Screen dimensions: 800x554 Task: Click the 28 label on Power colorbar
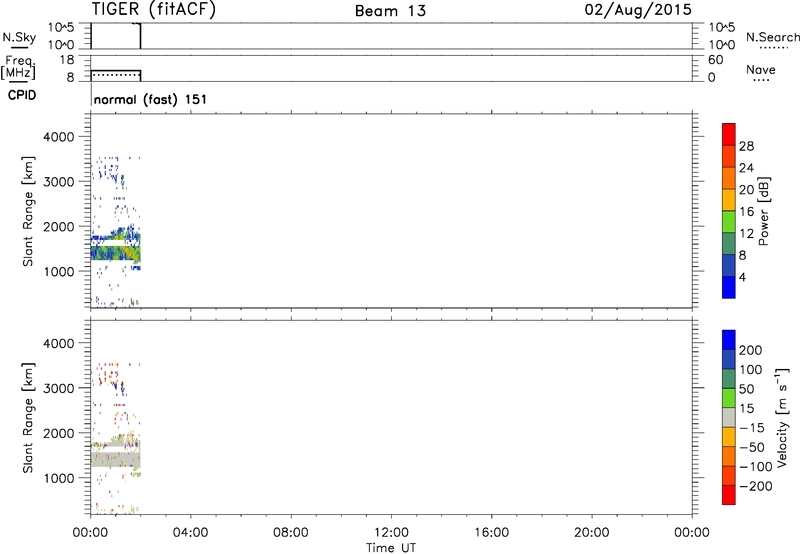click(746, 146)
